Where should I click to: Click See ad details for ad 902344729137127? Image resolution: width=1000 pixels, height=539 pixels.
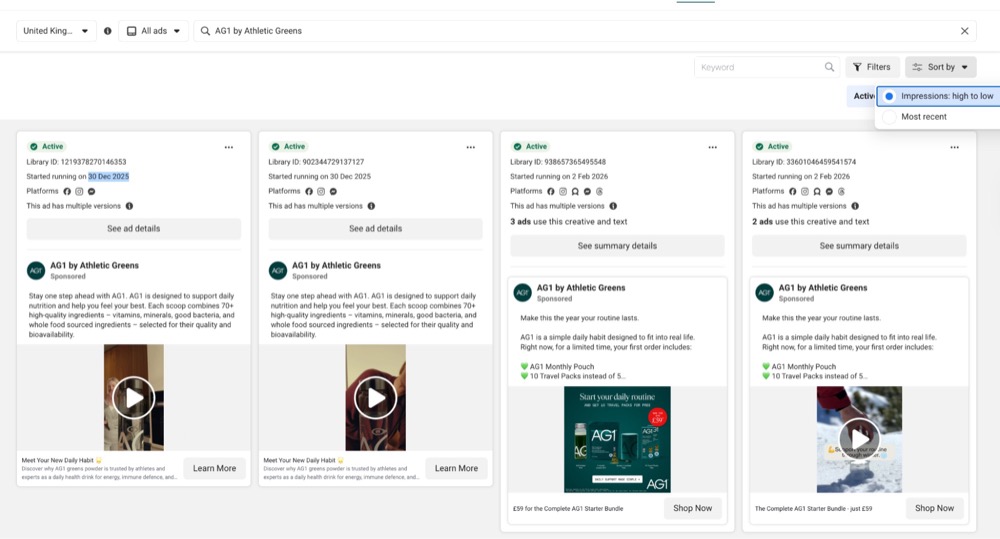(376, 229)
